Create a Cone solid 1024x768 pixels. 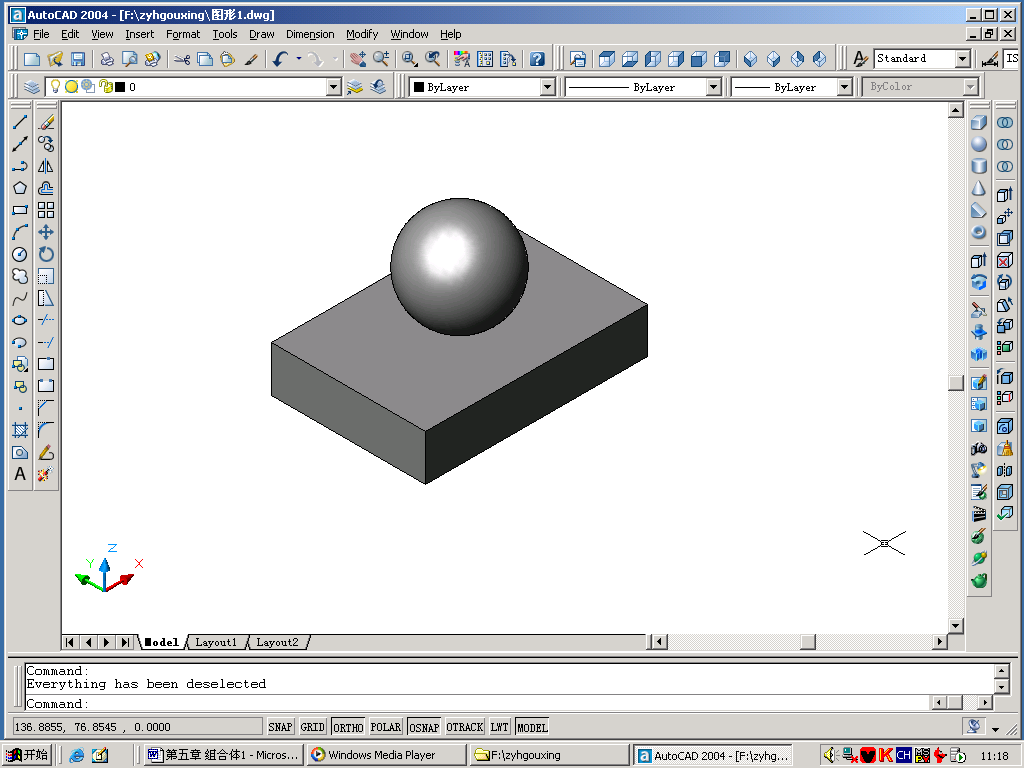[978, 188]
